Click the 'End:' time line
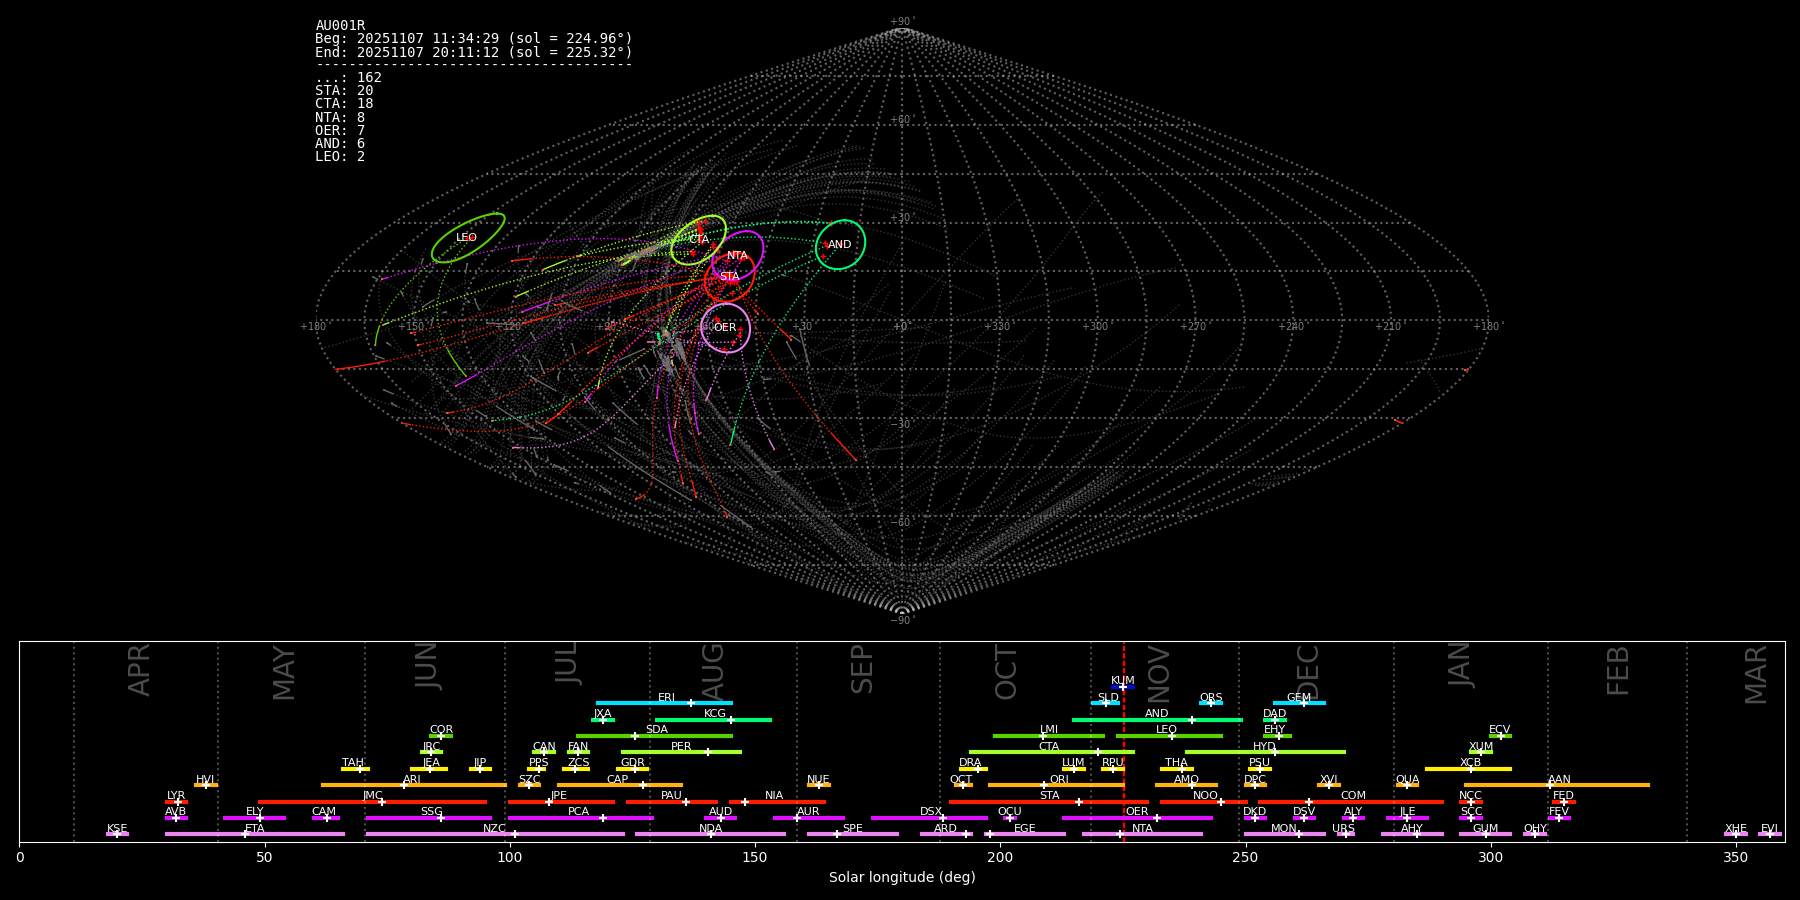This screenshot has width=1800, height=900. coord(474,52)
